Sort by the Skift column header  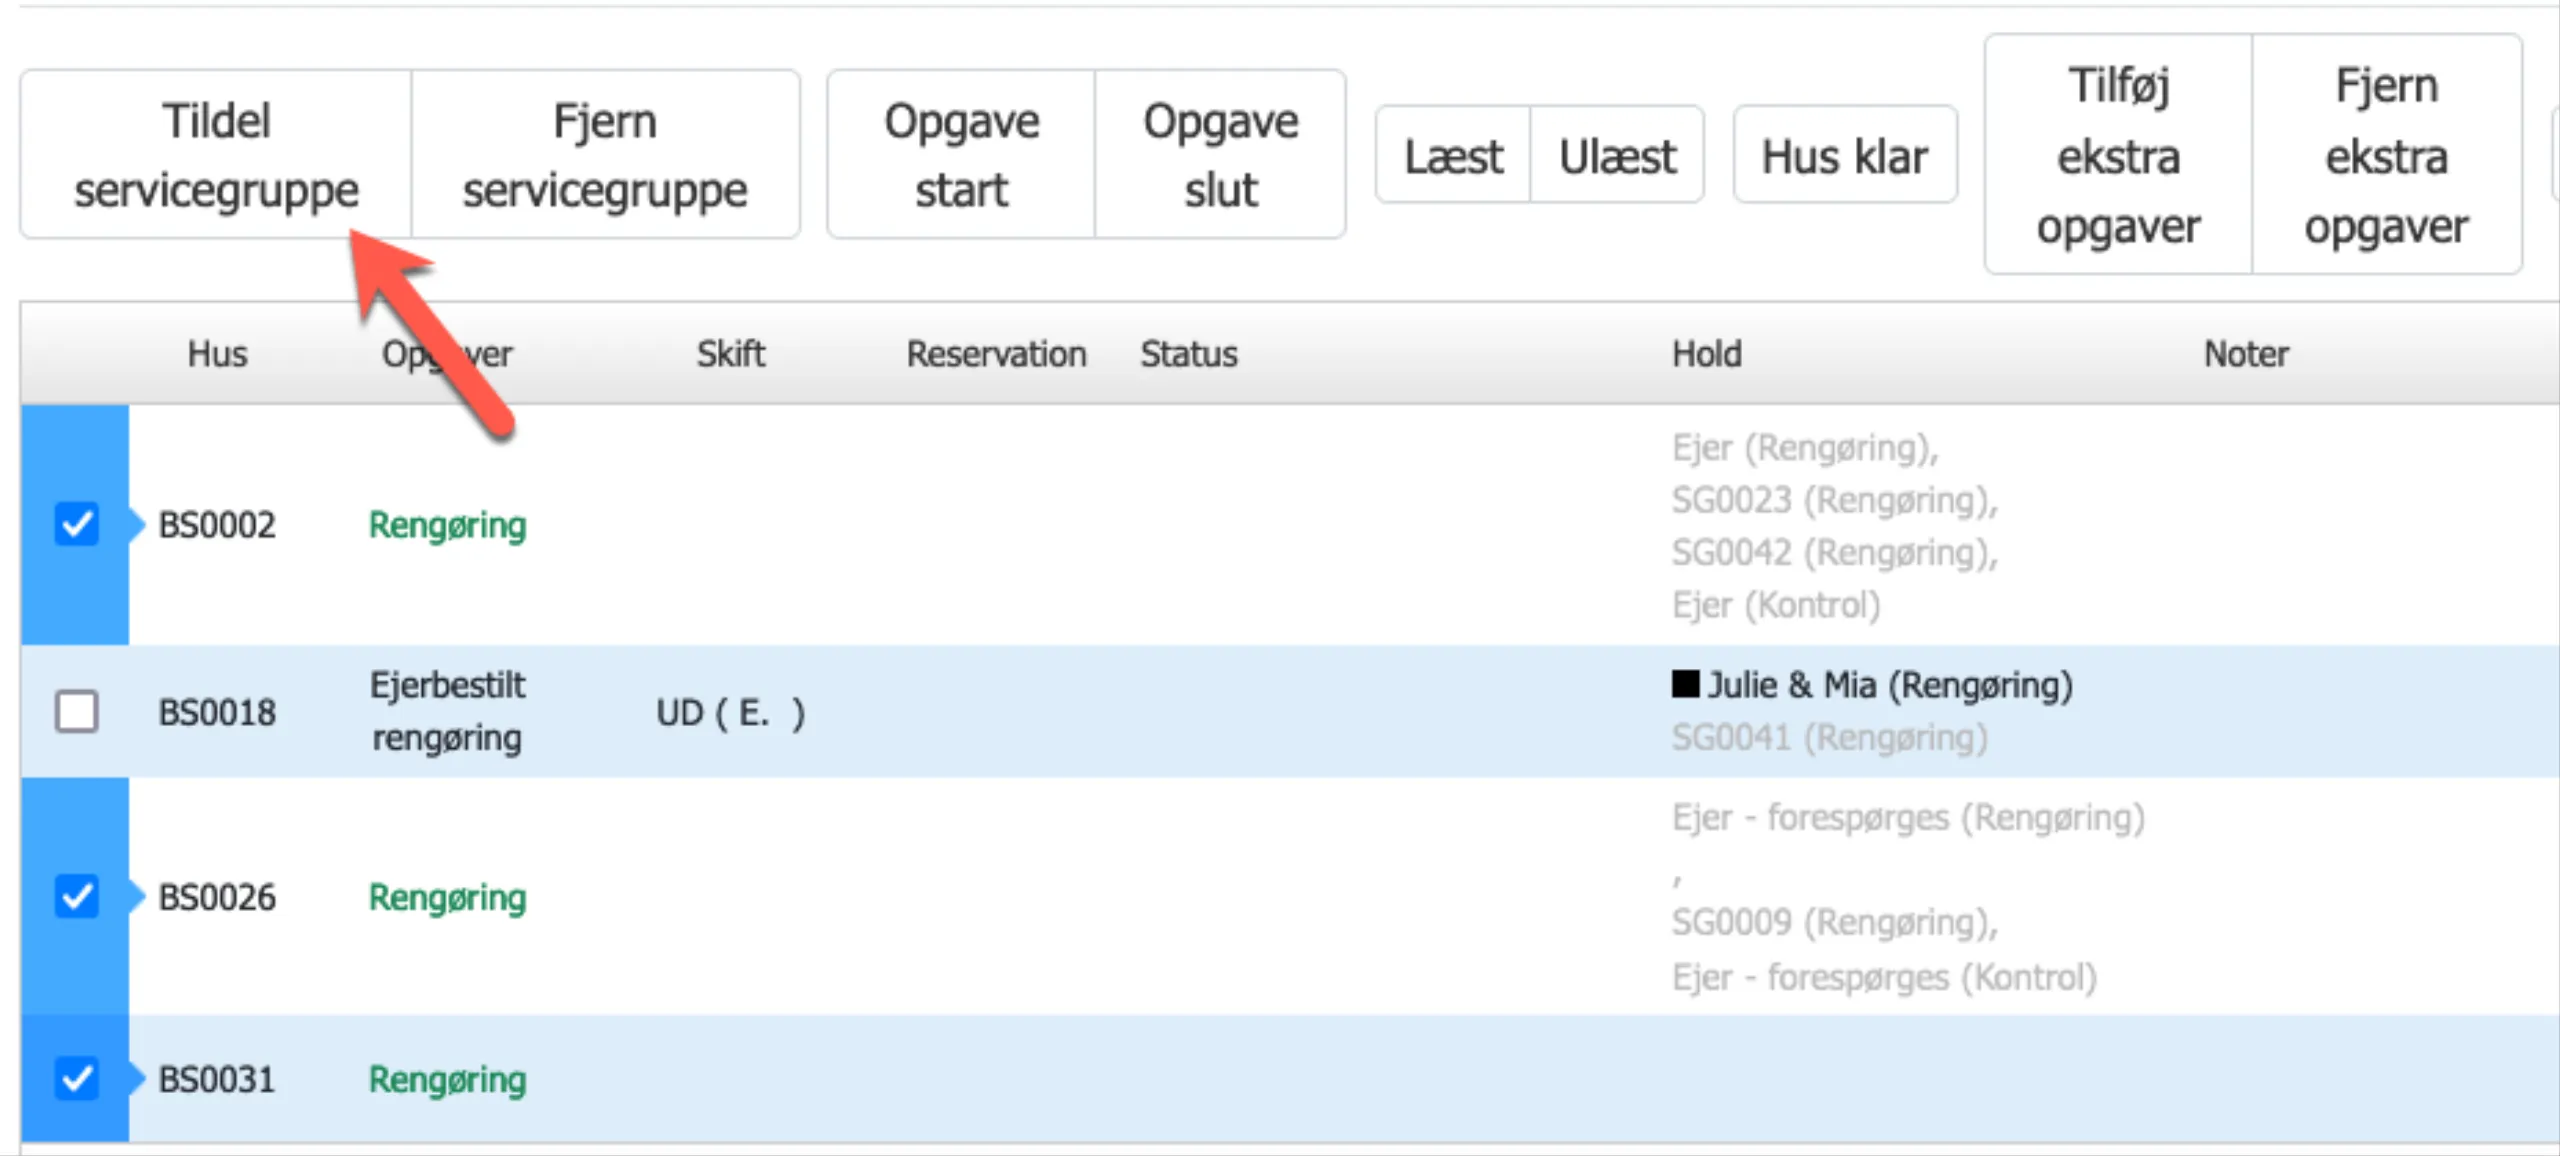[730, 354]
